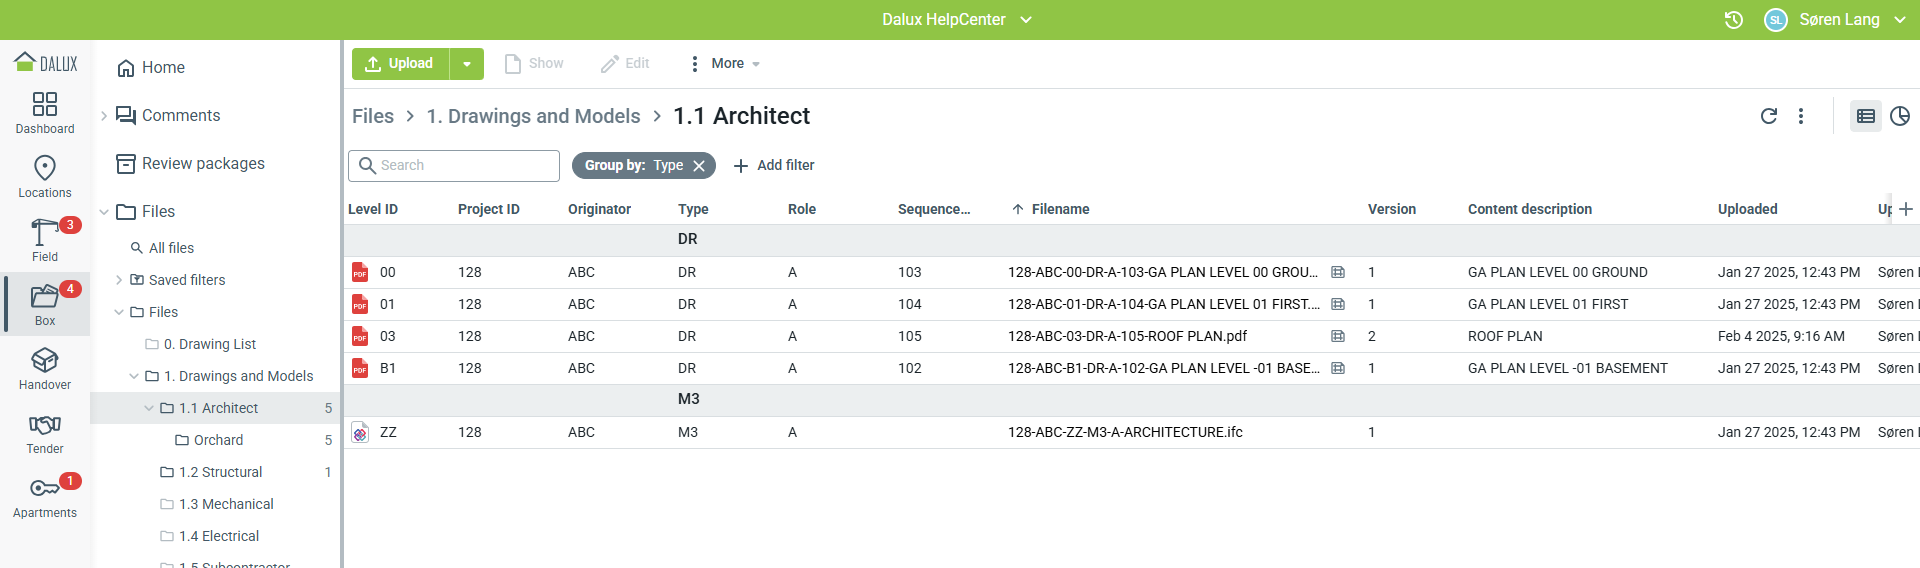This screenshot has height=568, width=1920.
Task: Open the Dashboard module in sidebar
Action: 45,112
